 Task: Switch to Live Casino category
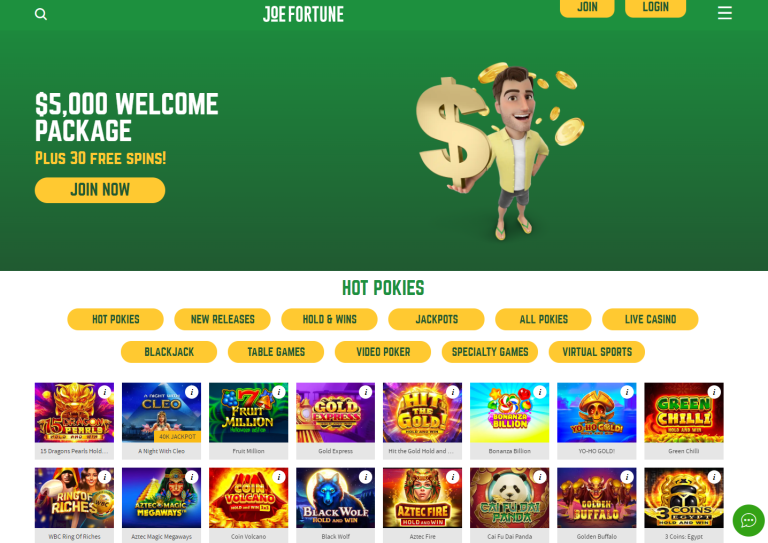pos(650,319)
